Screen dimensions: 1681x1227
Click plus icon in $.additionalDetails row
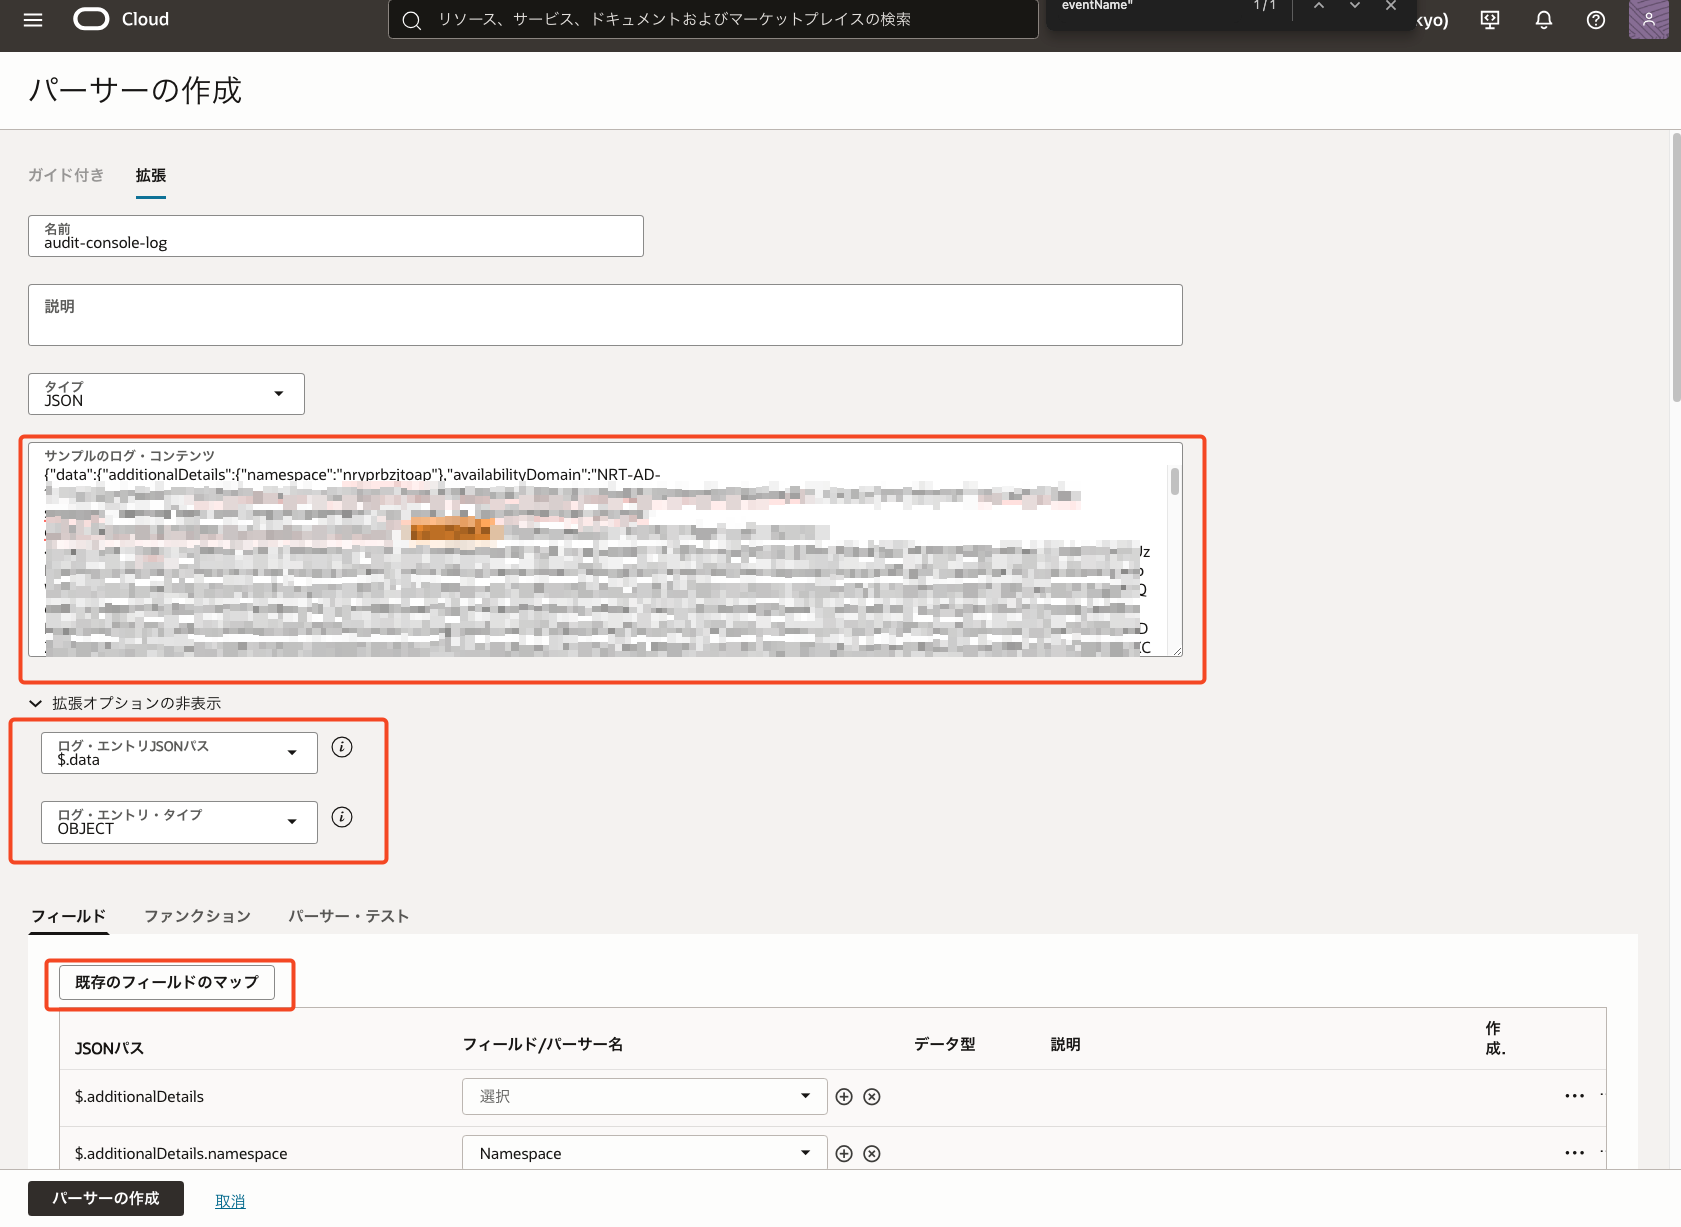[844, 1097]
